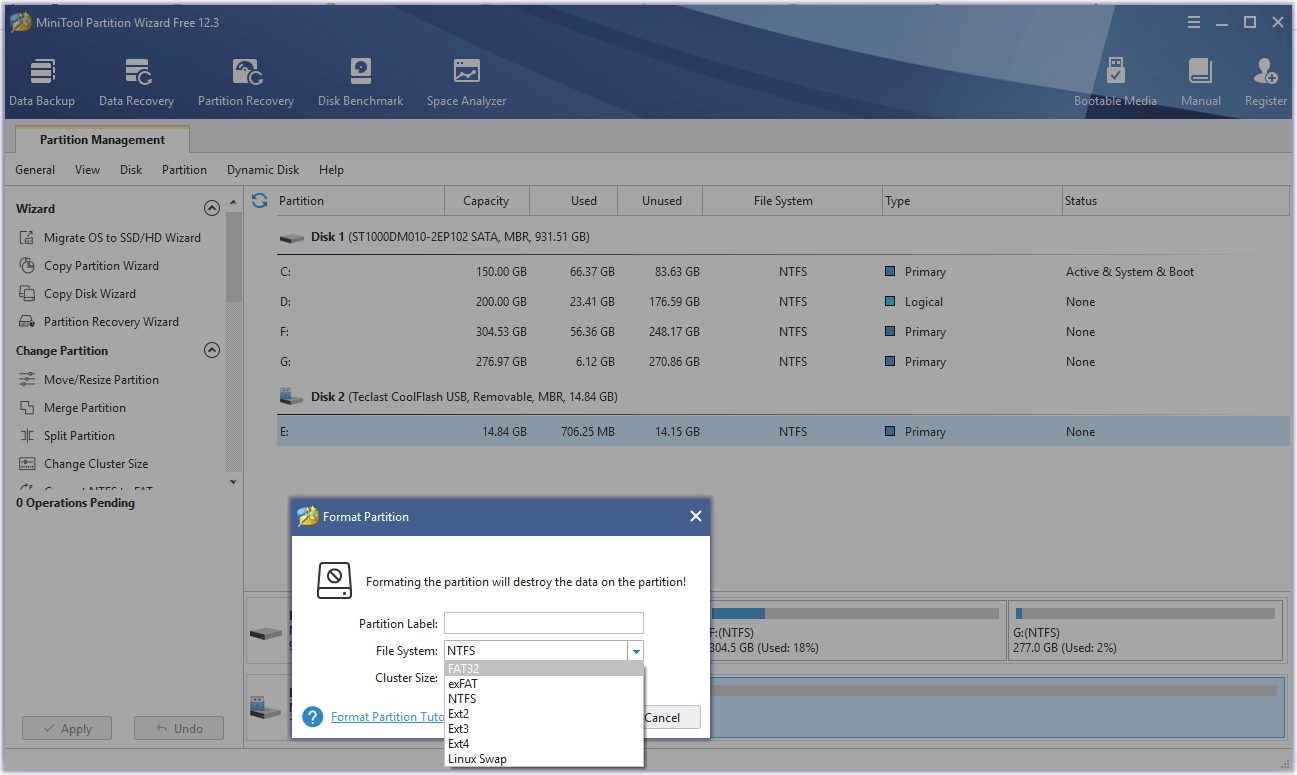Open the View menu
This screenshot has height=775, width=1297.
(x=88, y=170)
